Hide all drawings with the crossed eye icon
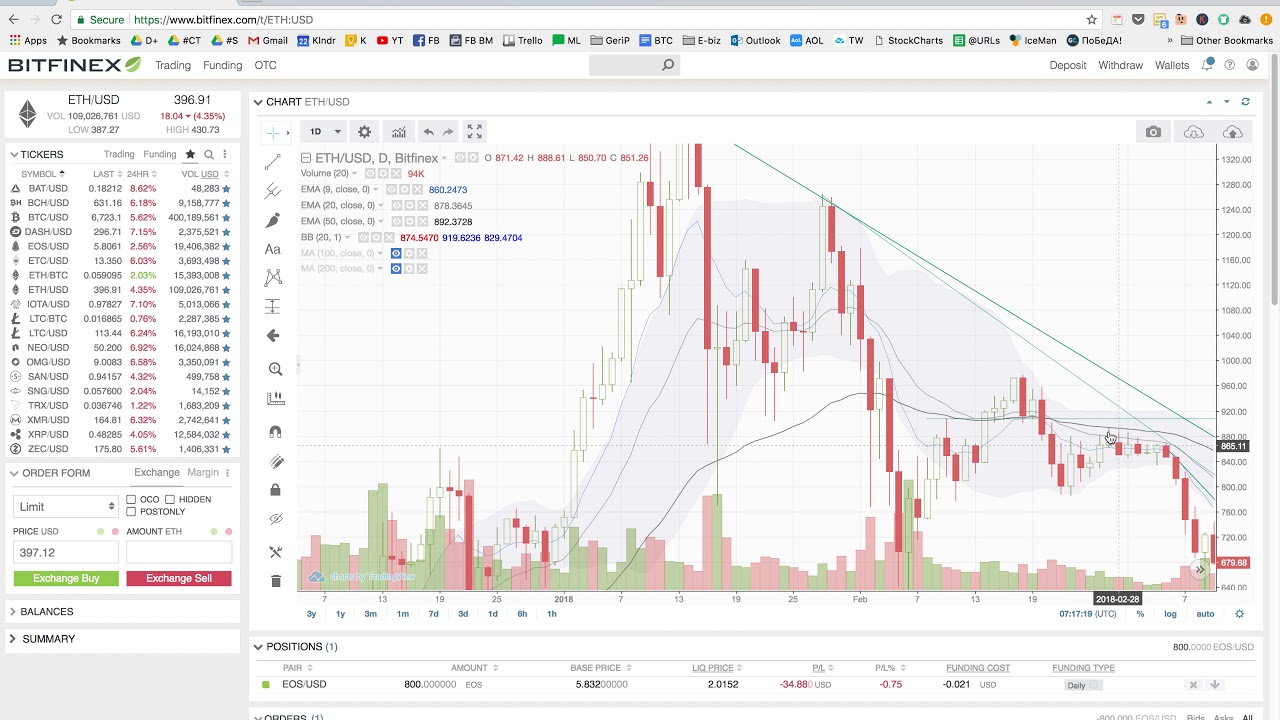Viewport: 1280px width, 720px height. [276, 519]
